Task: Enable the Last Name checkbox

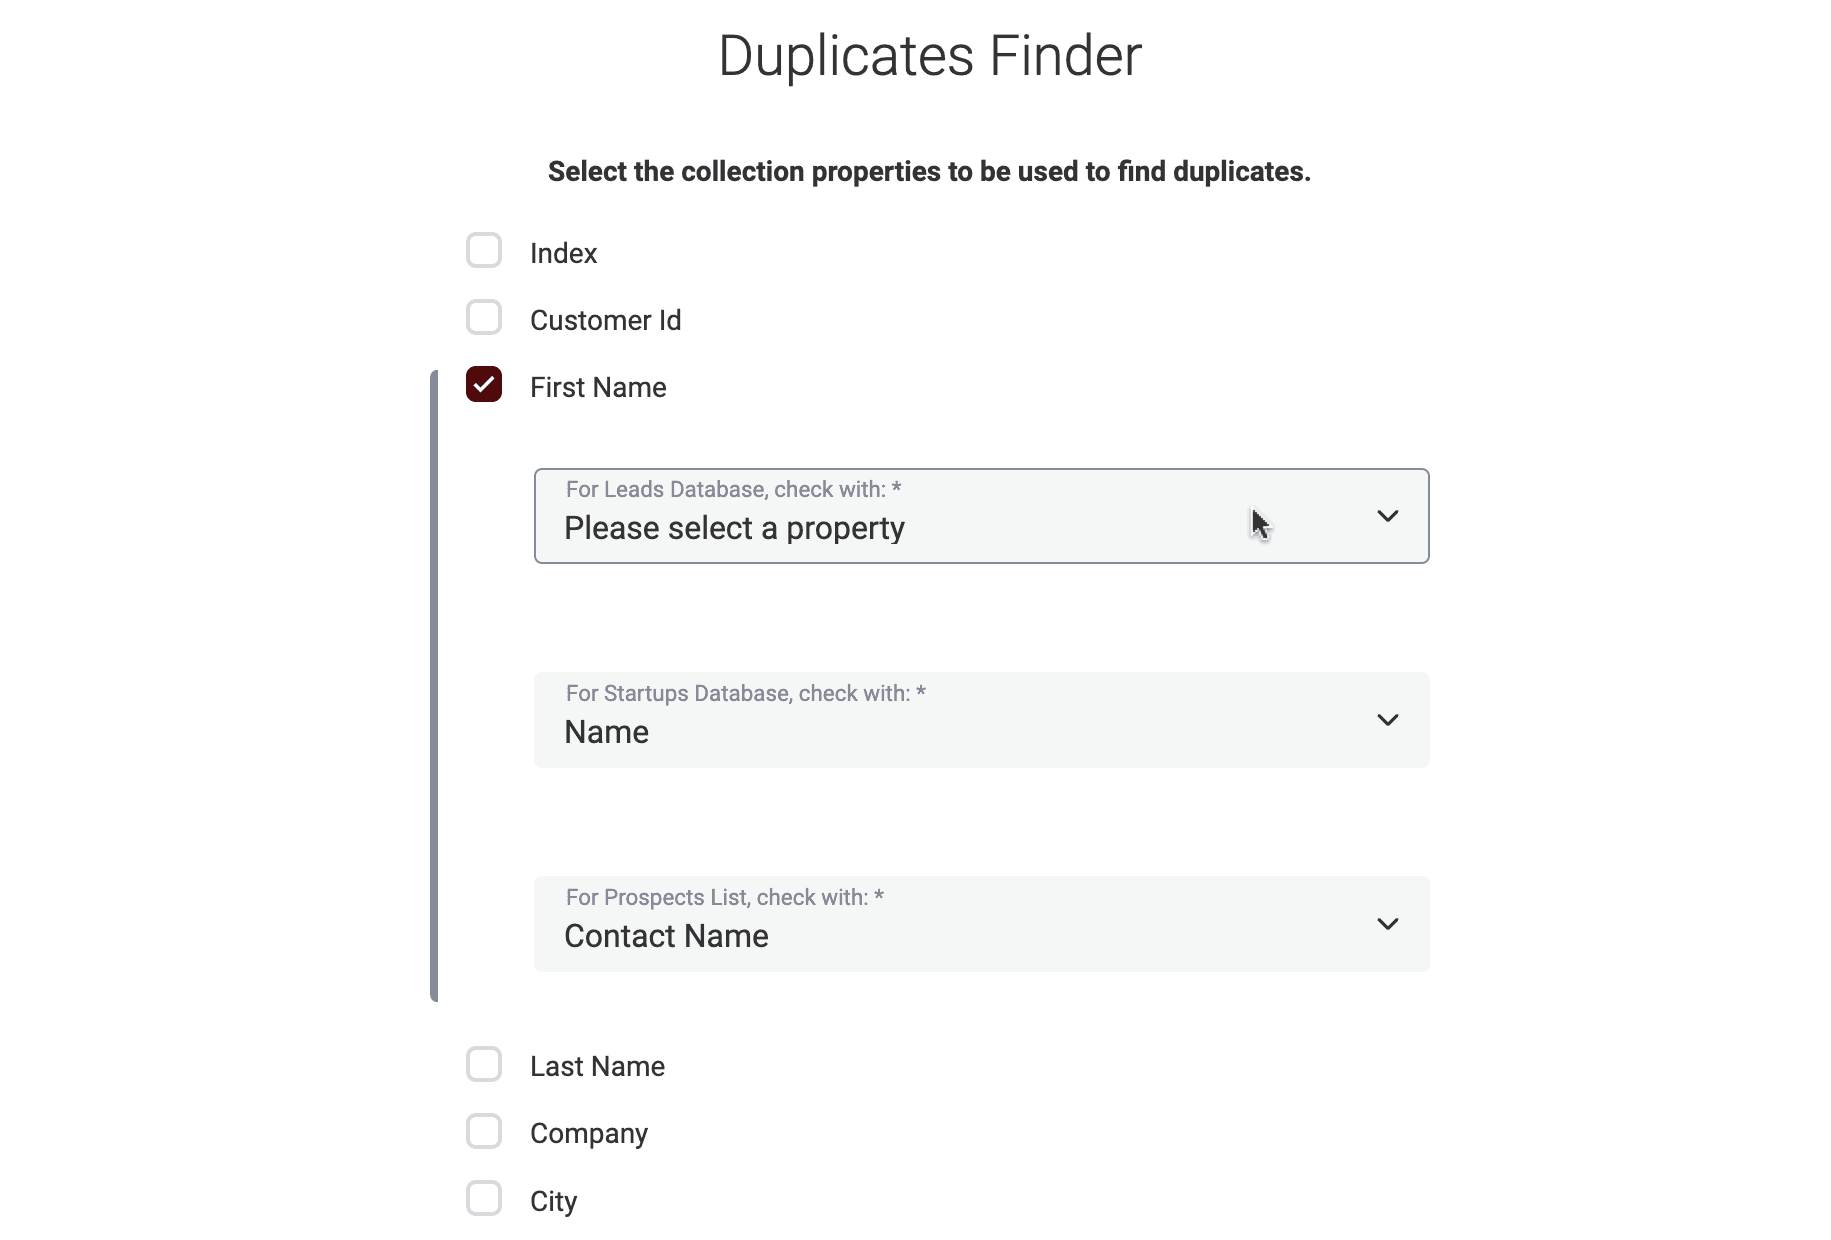Action: pos(484,1064)
